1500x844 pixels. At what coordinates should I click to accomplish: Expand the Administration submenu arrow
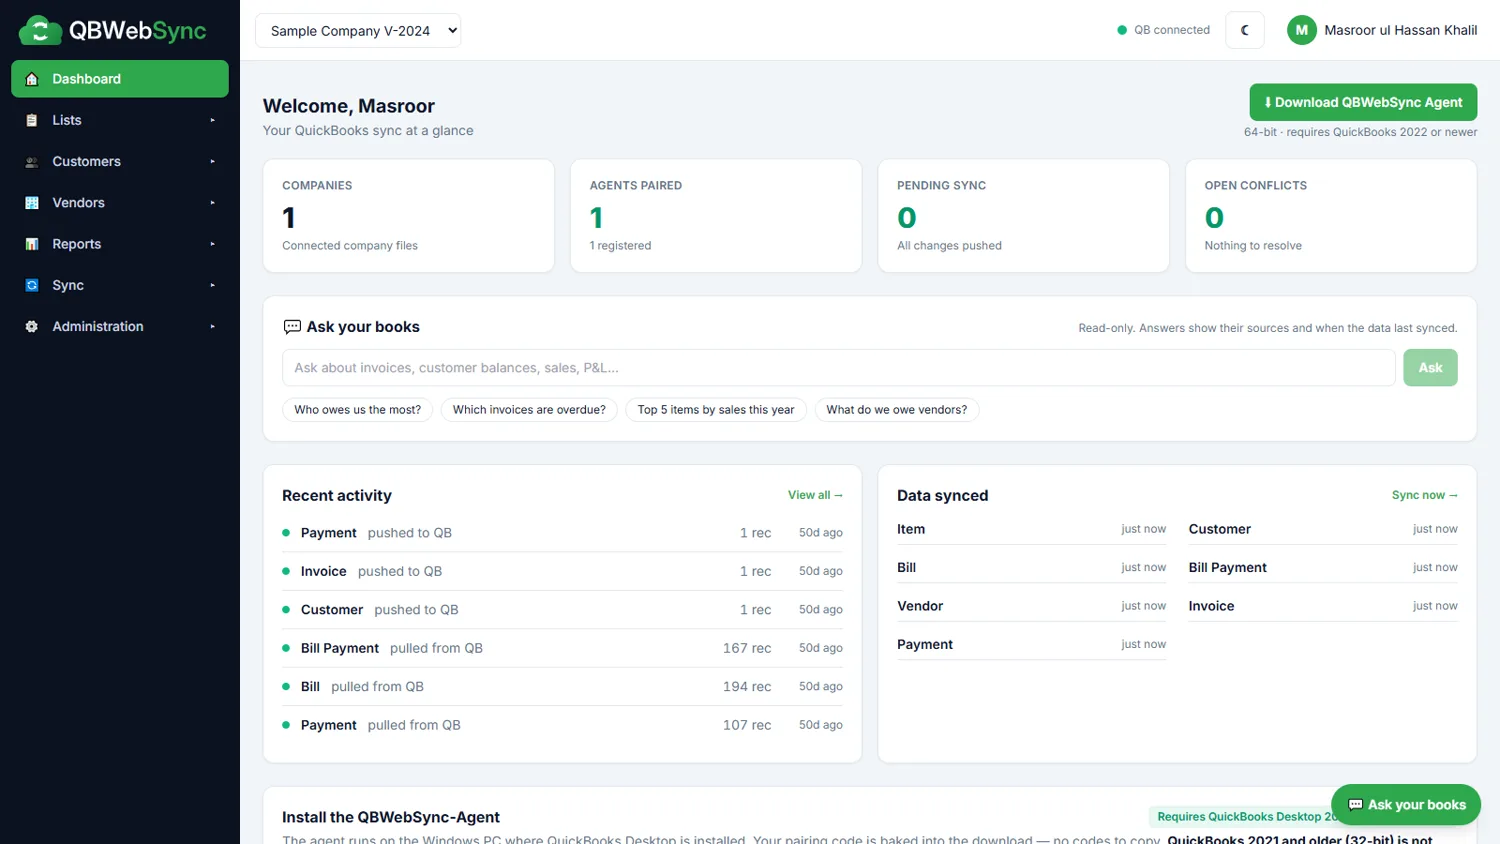coord(212,327)
